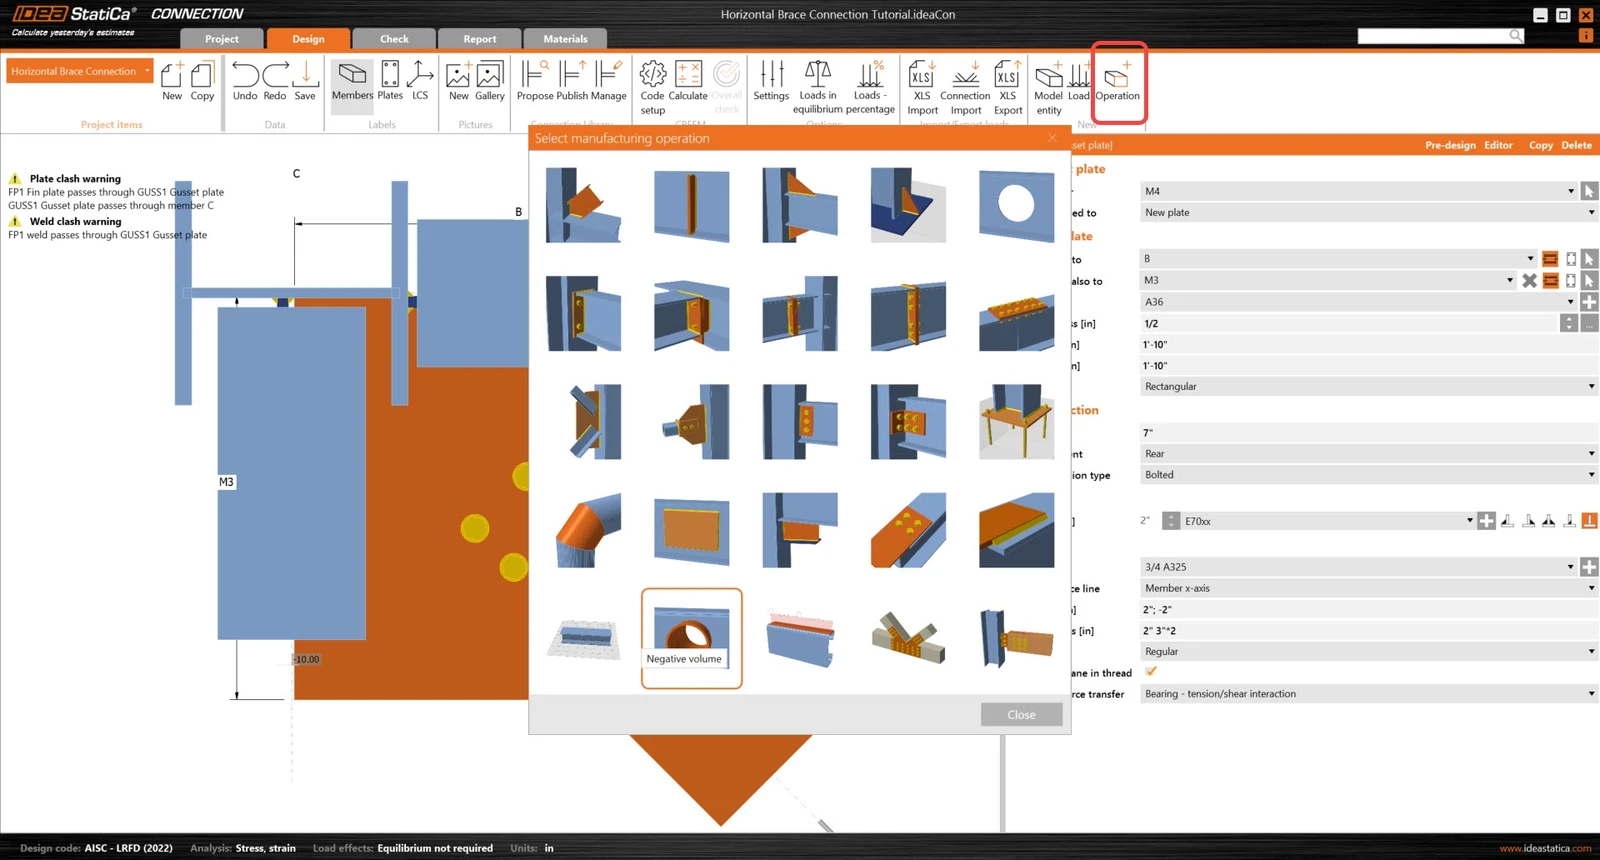The width and height of the screenshot is (1600, 860).
Task: Click the thickness 1/2 input field
Action: pyautogui.click(x=1349, y=323)
